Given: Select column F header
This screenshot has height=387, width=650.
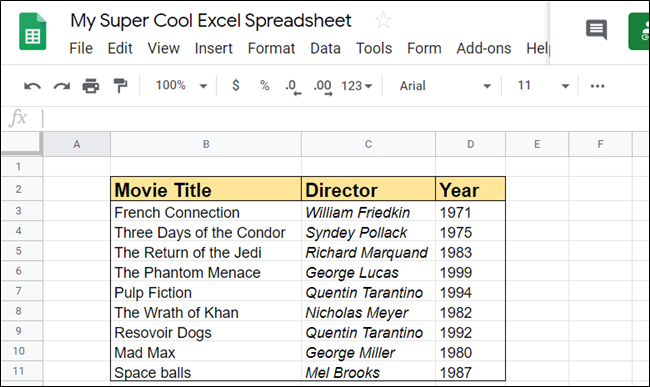Looking at the screenshot, I should (x=600, y=144).
